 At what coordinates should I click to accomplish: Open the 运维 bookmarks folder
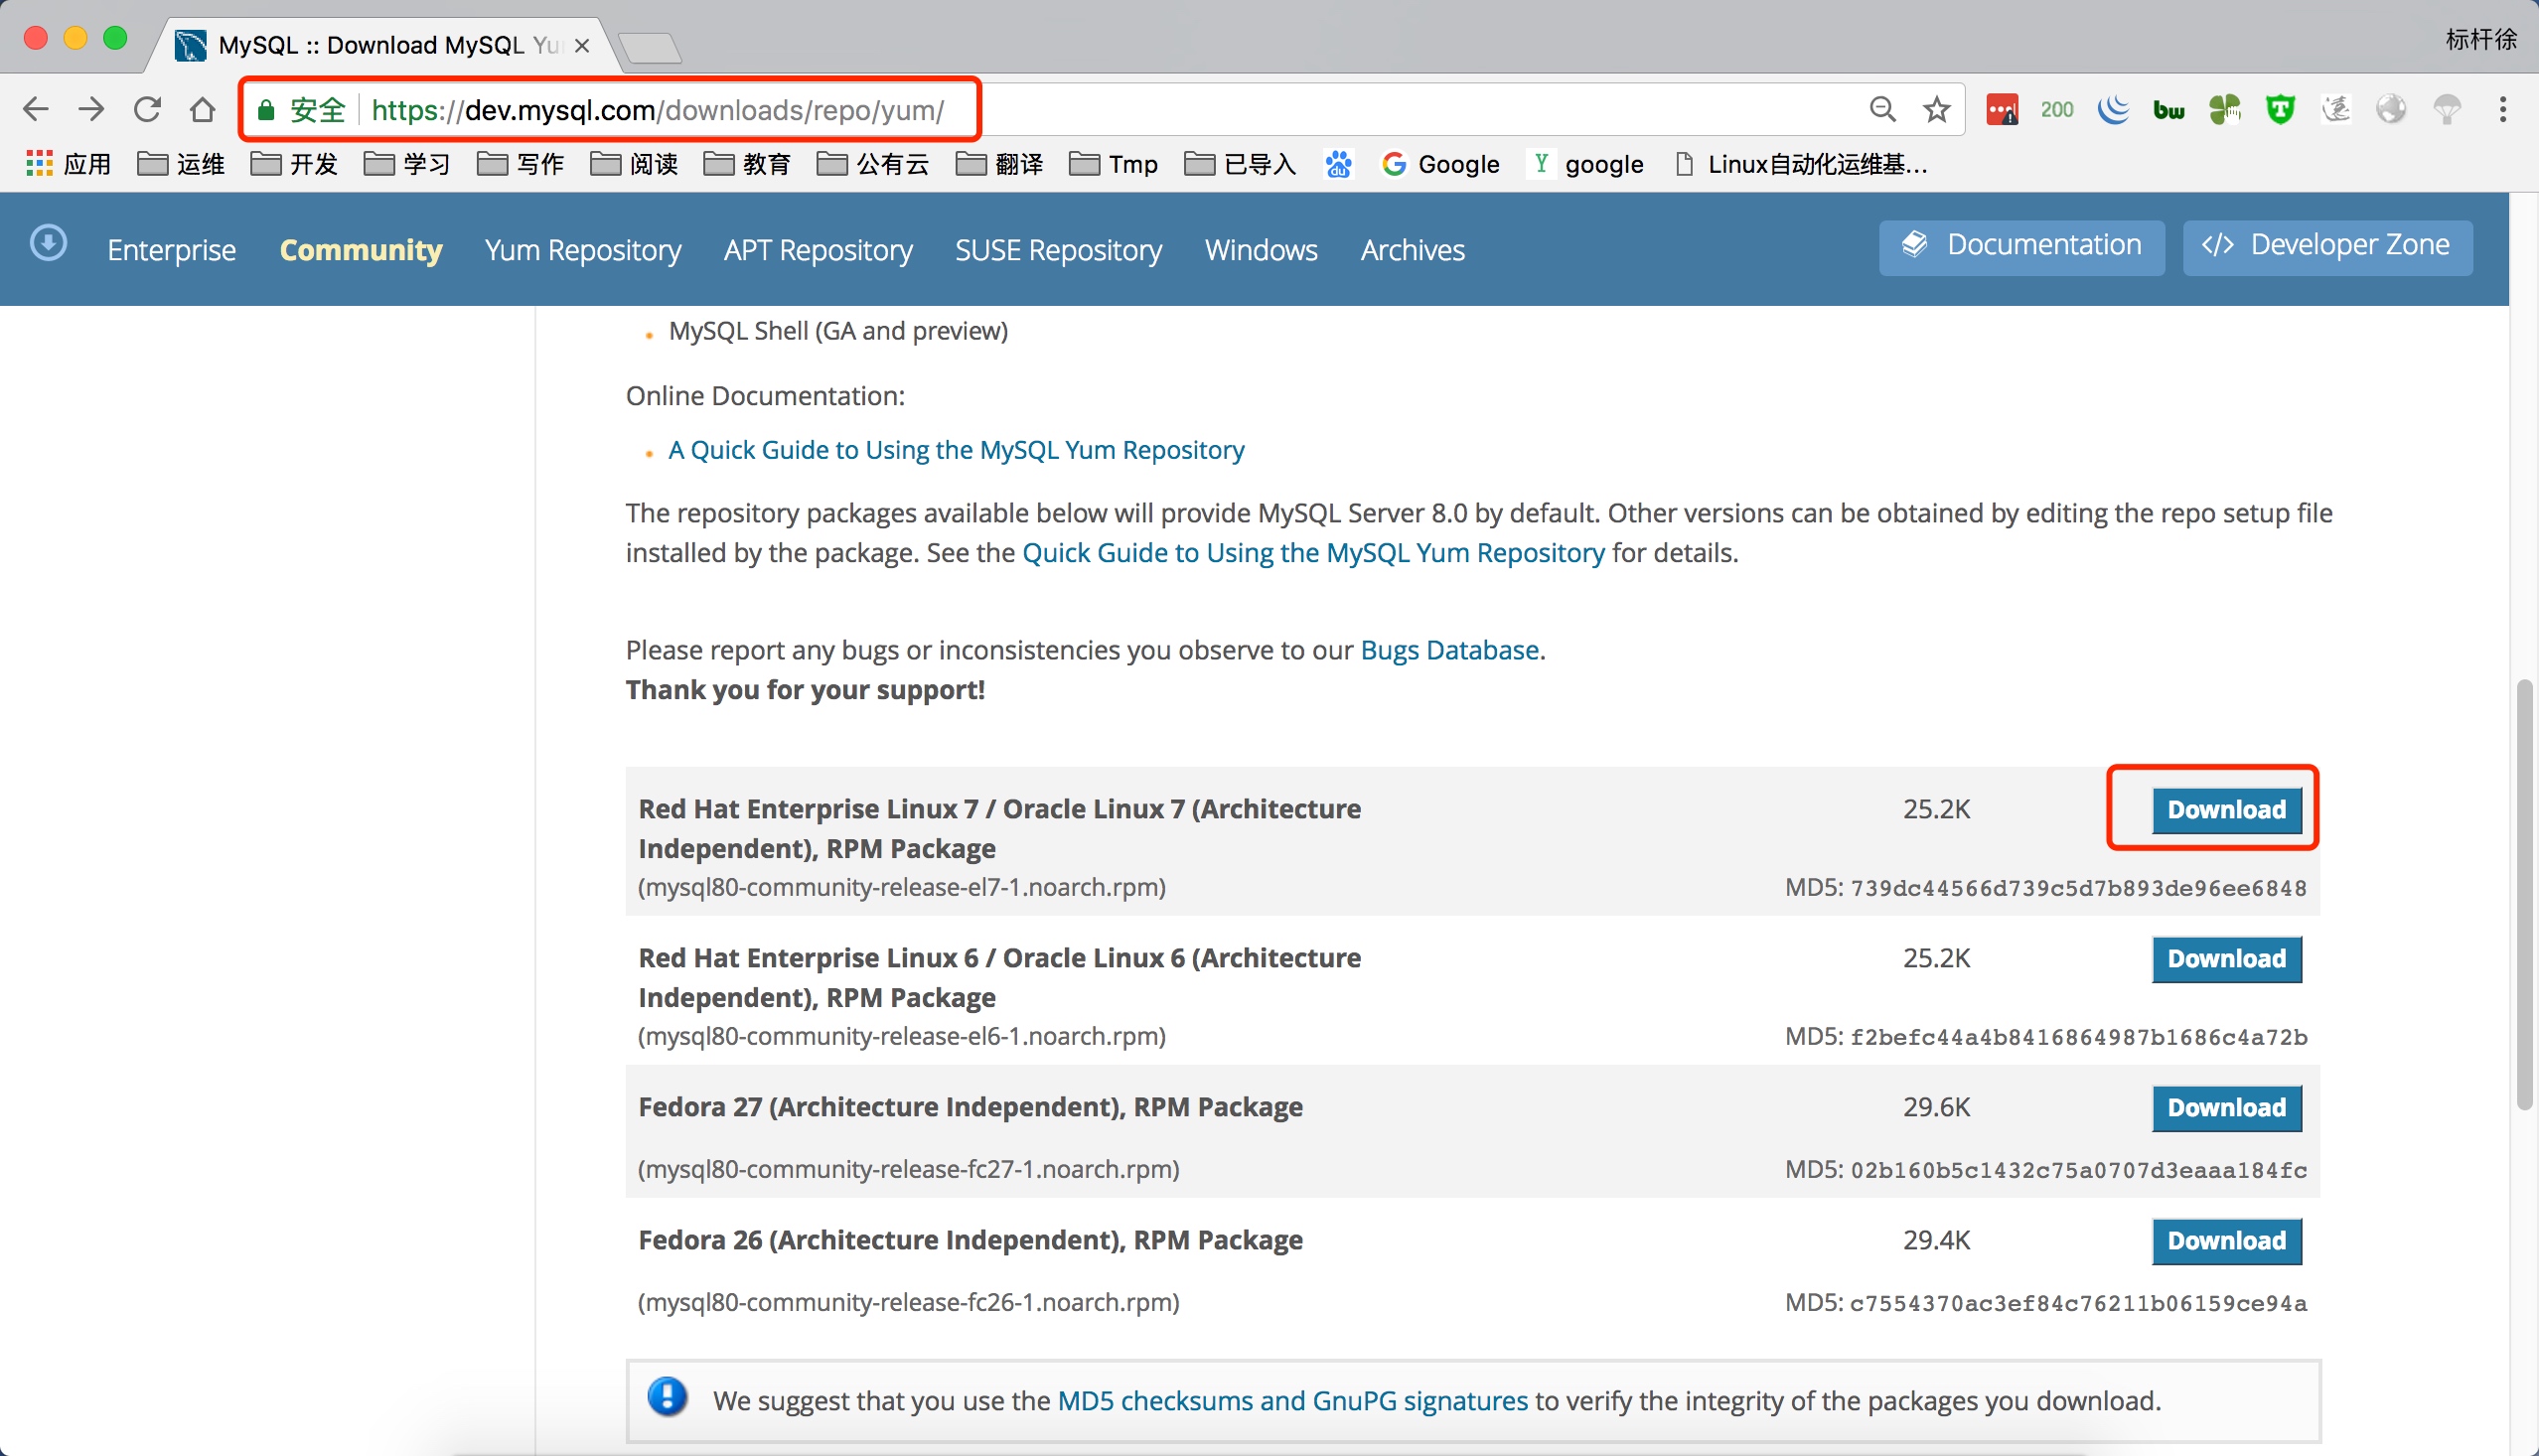[x=181, y=164]
